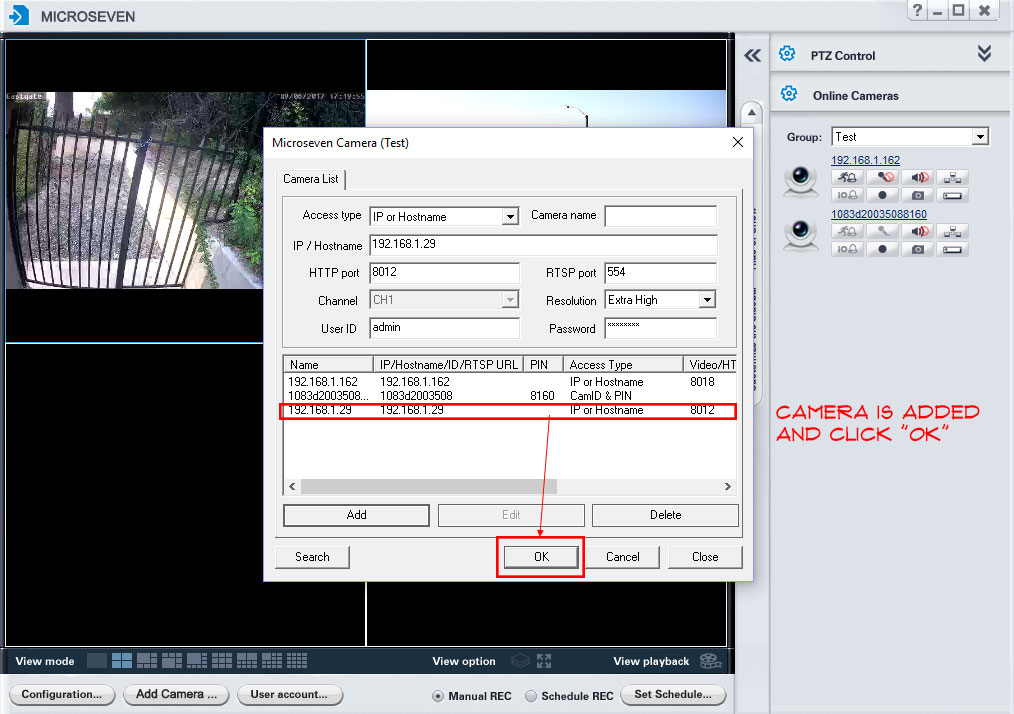
Task: Click the camera list horizontal scrollbar thumb
Action: (x=429, y=486)
